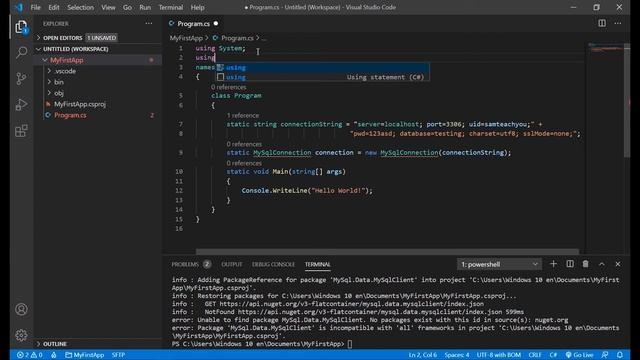Screen dimensions: 640x360
Task: Click the editor horizontal scrollbar
Action: coord(387,251)
